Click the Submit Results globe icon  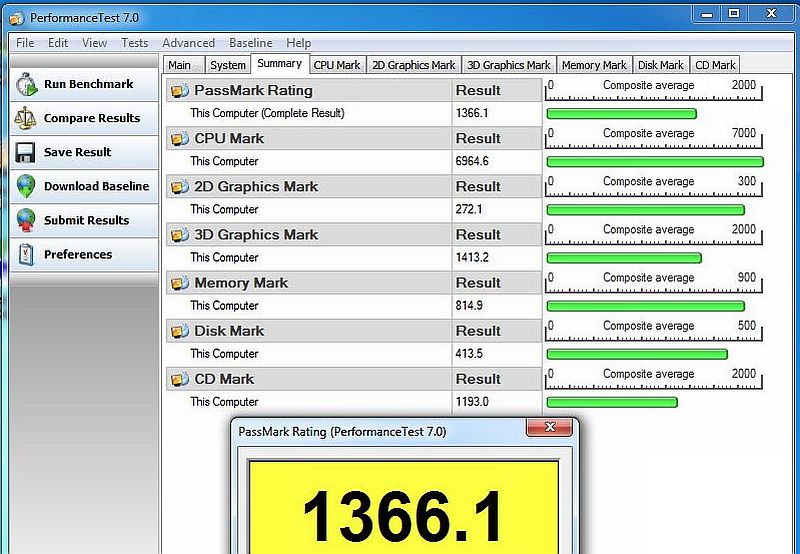point(26,220)
